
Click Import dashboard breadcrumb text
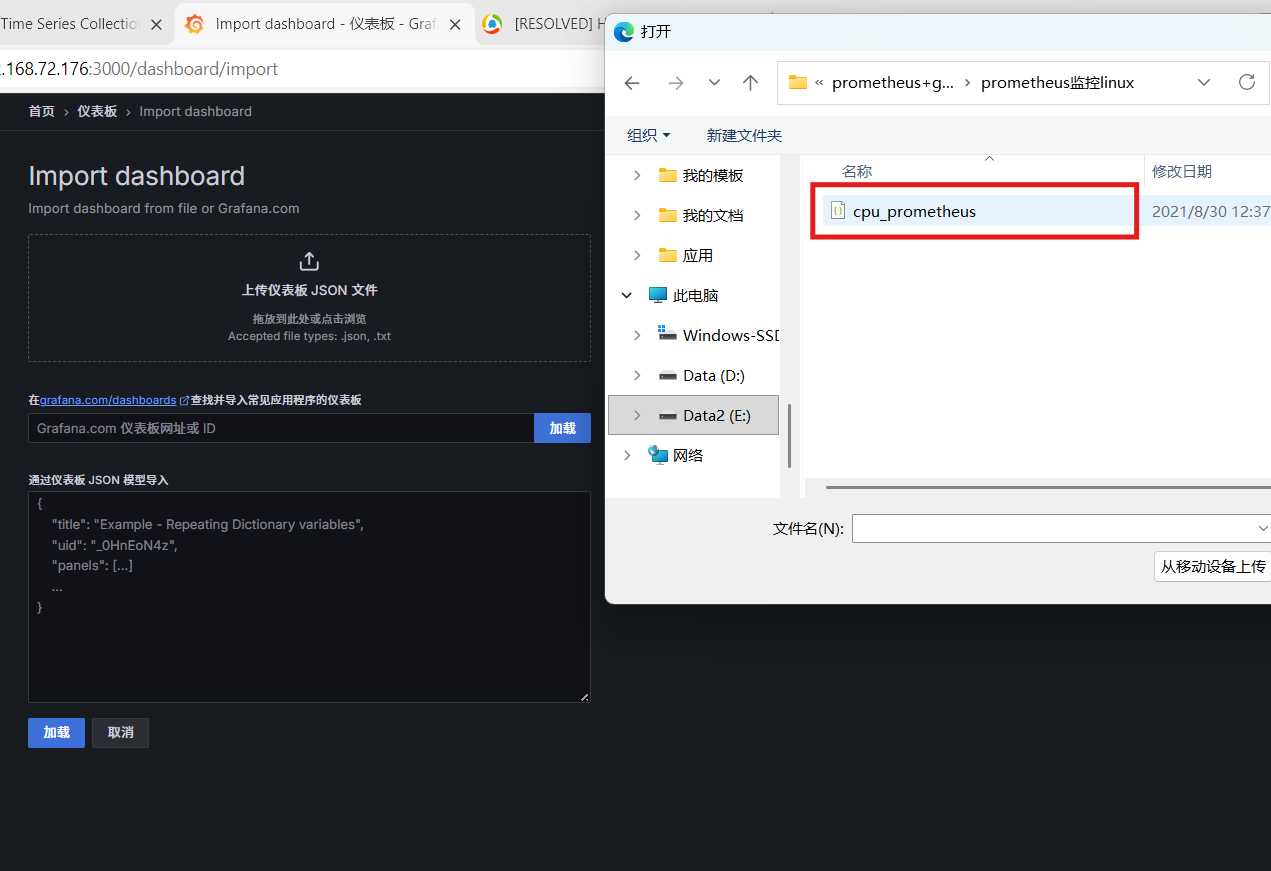[x=195, y=111]
